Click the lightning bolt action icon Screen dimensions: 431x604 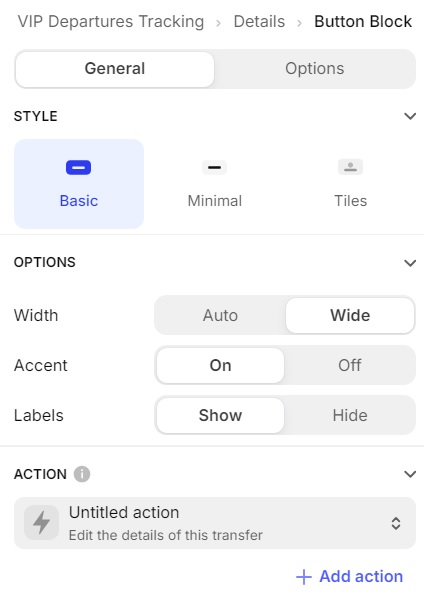tap(41, 523)
